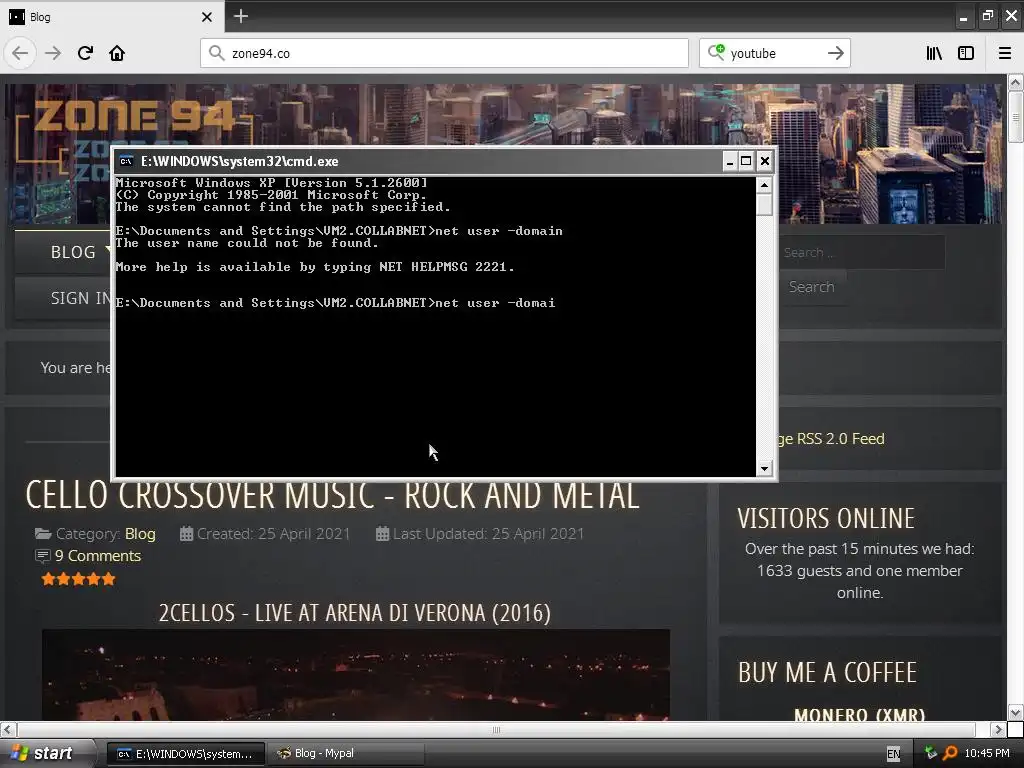Switch to the cmd.exe taskbar button
The image size is (1024, 768).
pyautogui.click(x=186, y=754)
